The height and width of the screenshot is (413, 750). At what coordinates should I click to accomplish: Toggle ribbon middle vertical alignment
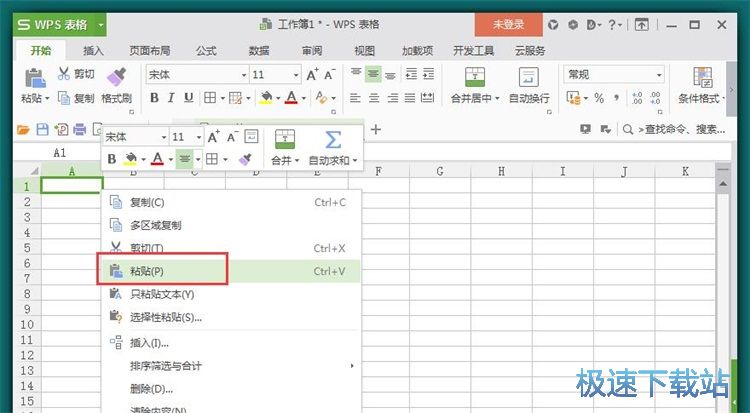point(373,74)
